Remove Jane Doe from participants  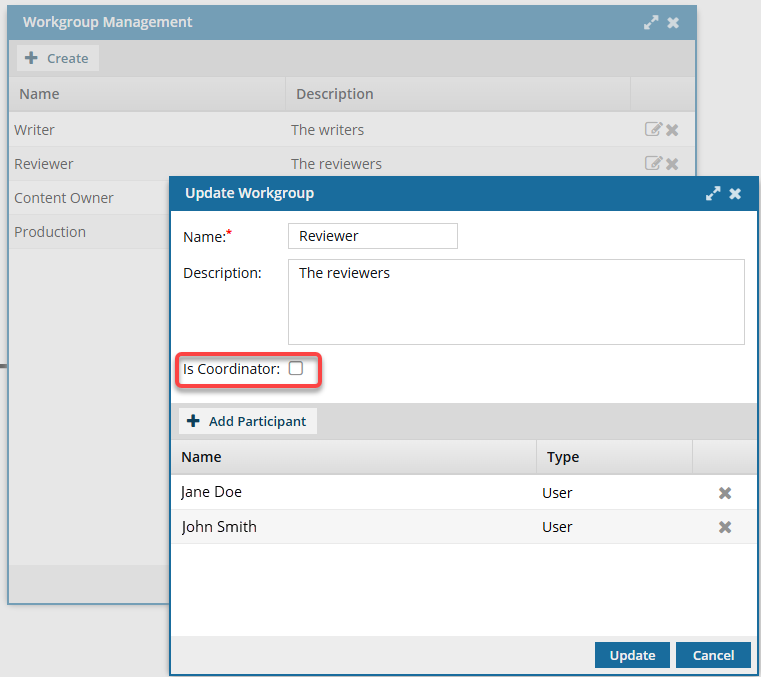[725, 493]
